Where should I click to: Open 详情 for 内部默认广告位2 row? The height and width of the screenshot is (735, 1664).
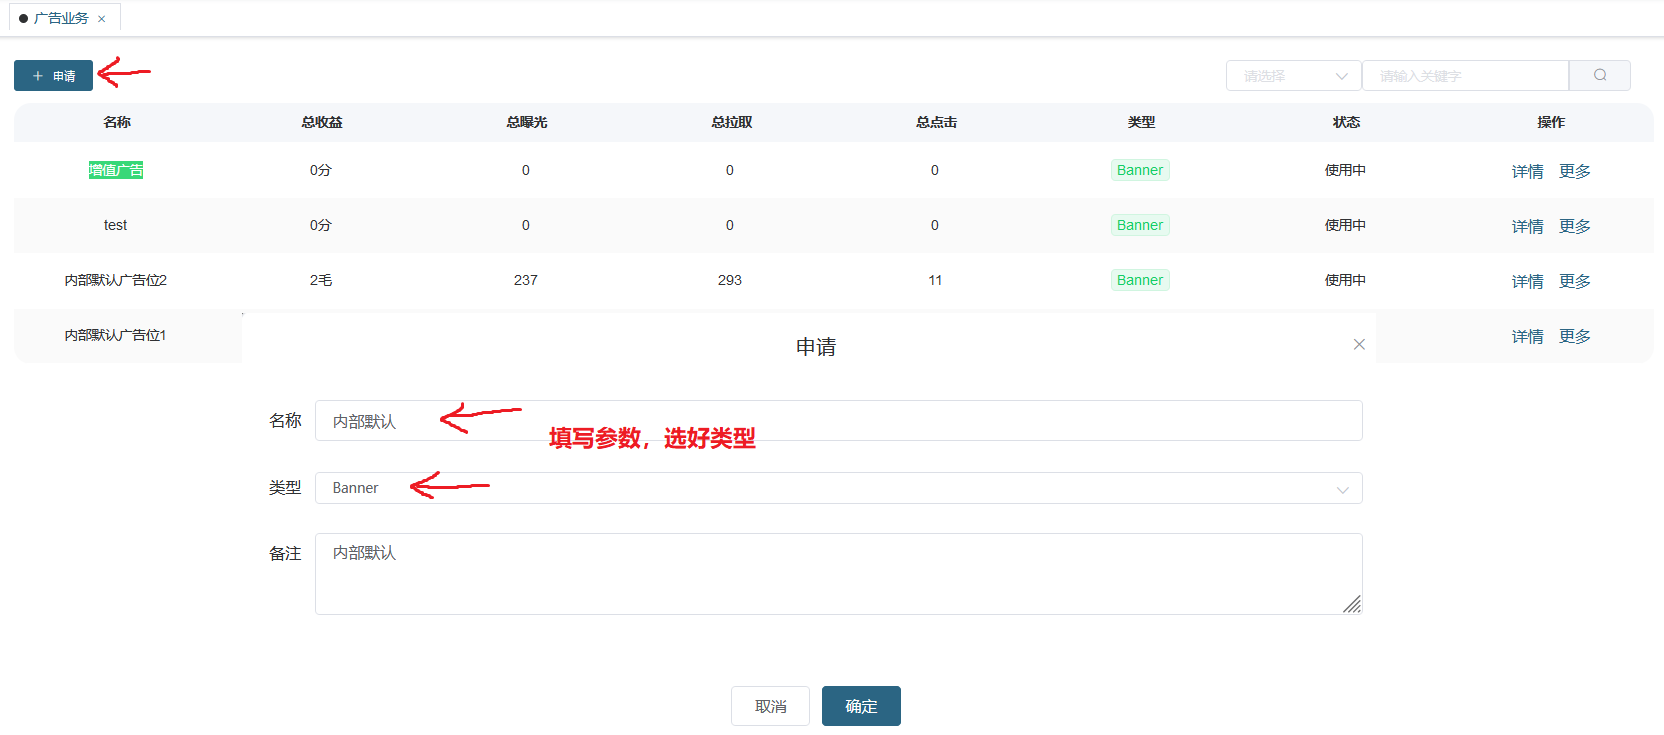click(x=1527, y=281)
